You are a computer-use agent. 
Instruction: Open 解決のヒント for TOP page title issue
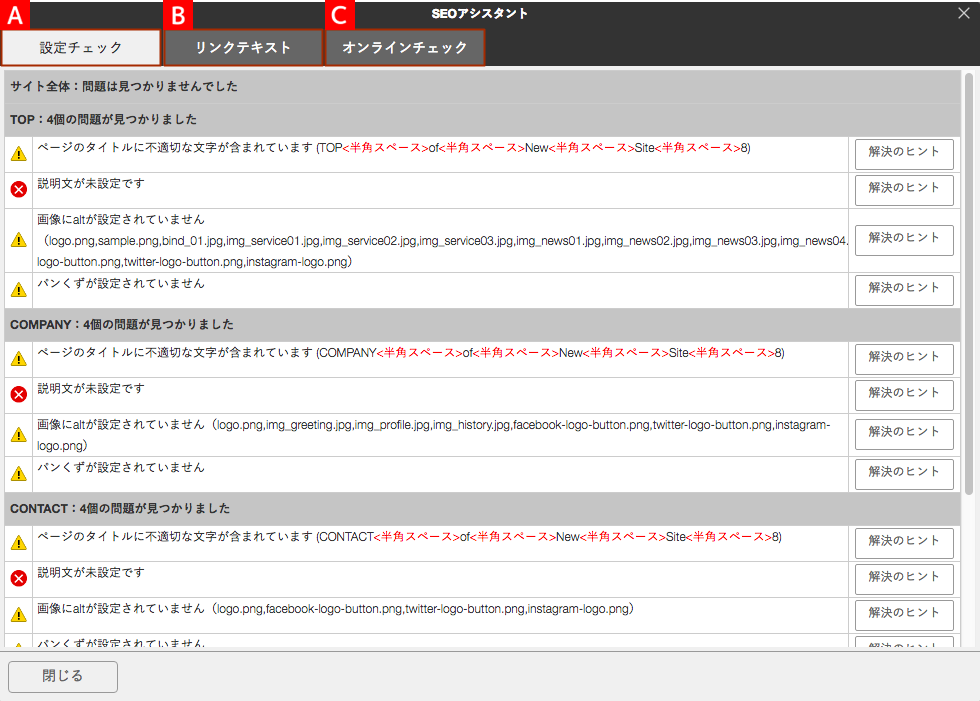click(x=904, y=154)
